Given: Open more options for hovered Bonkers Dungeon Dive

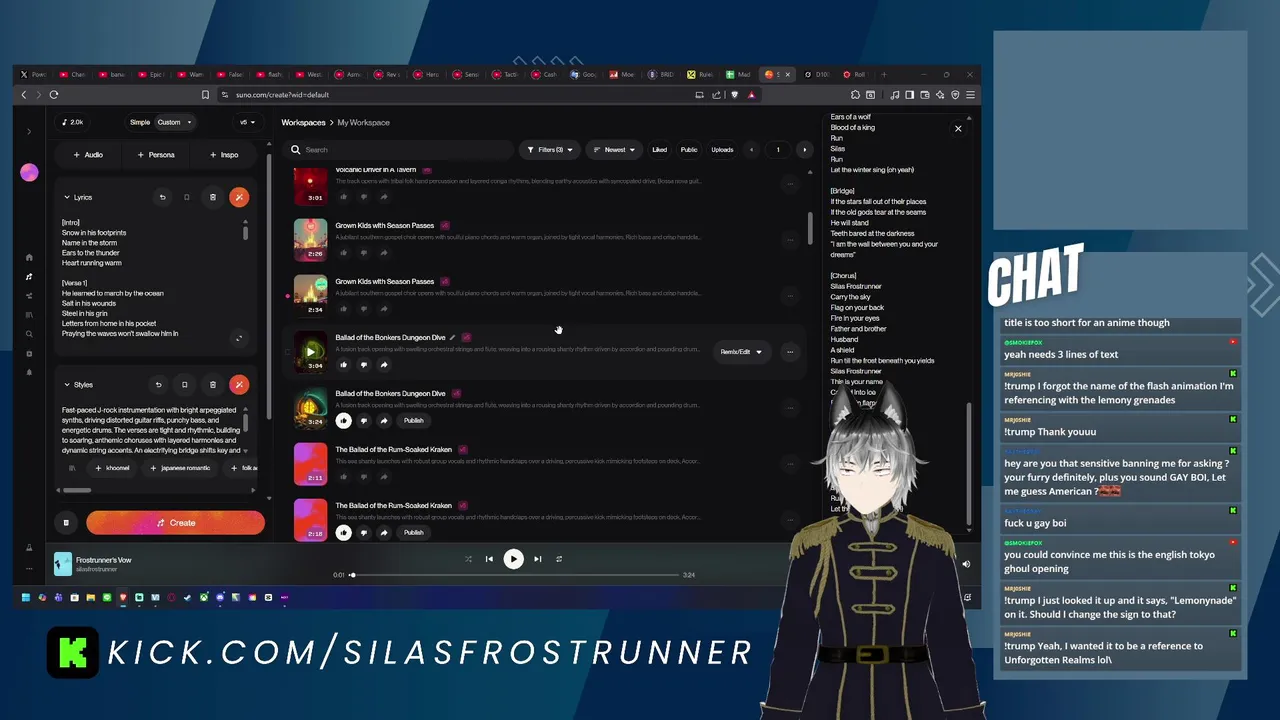Looking at the screenshot, I should click(790, 351).
